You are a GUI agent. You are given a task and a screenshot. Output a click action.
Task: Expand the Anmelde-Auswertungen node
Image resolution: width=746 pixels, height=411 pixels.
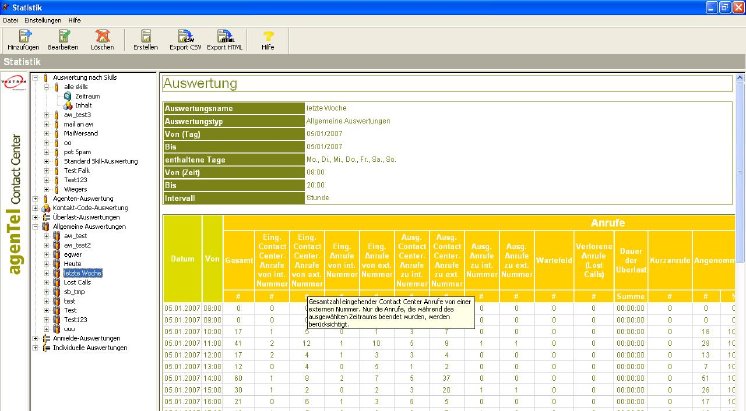click(35, 339)
